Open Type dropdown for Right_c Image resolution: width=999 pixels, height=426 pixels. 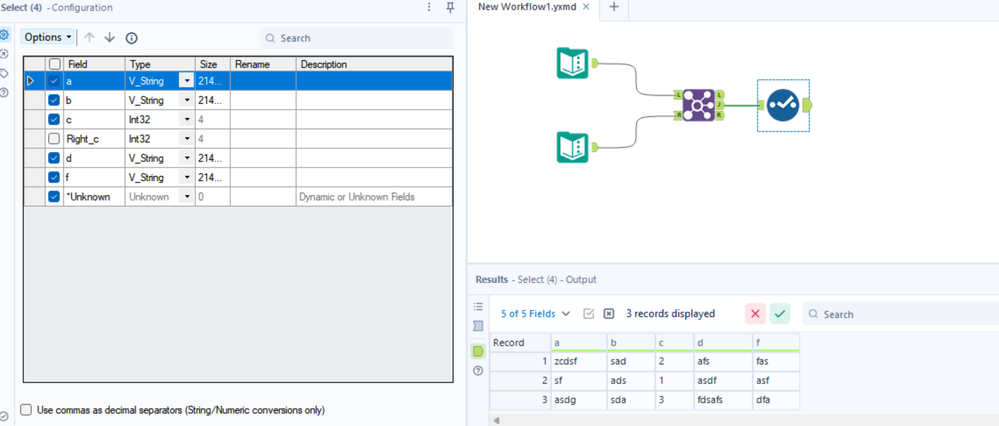(x=187, y=139)
